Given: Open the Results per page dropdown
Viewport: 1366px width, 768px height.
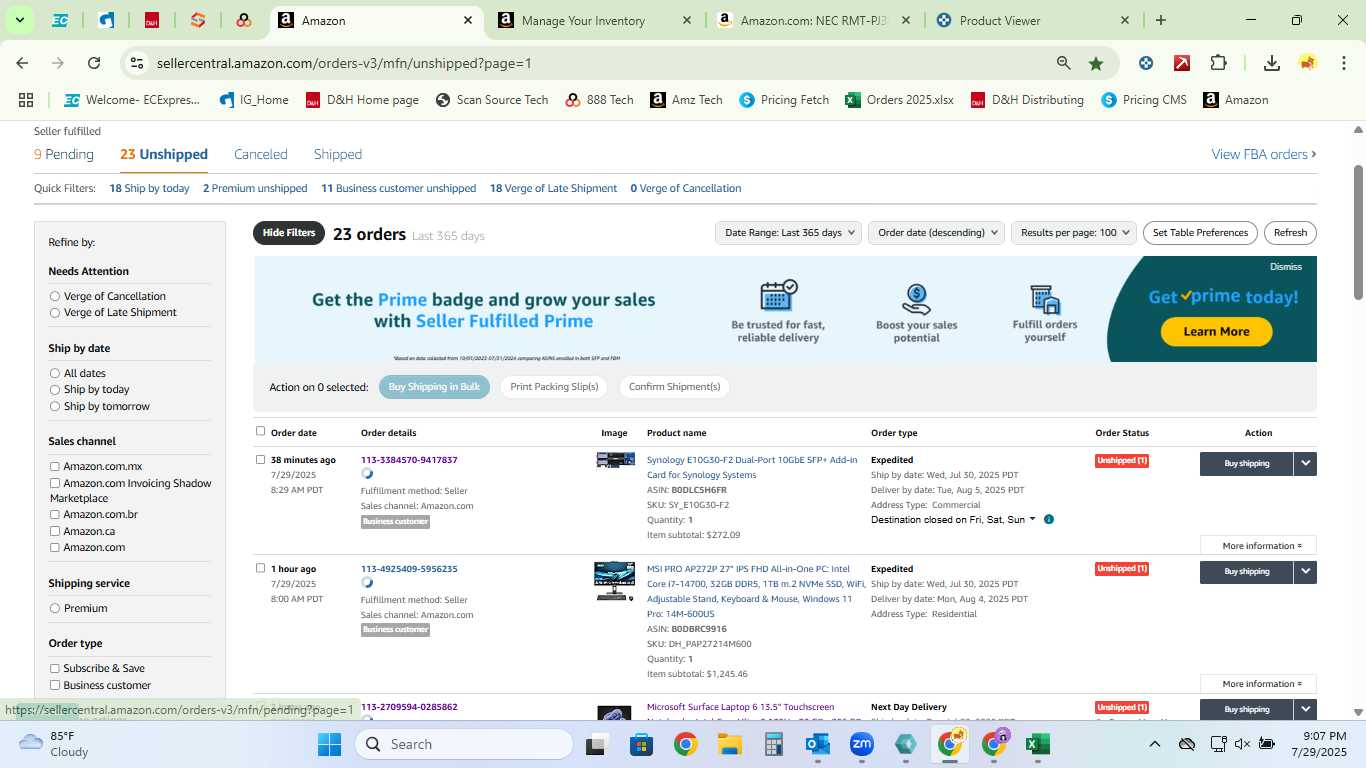Looking at the screenshot, I should click(1074, 233).
